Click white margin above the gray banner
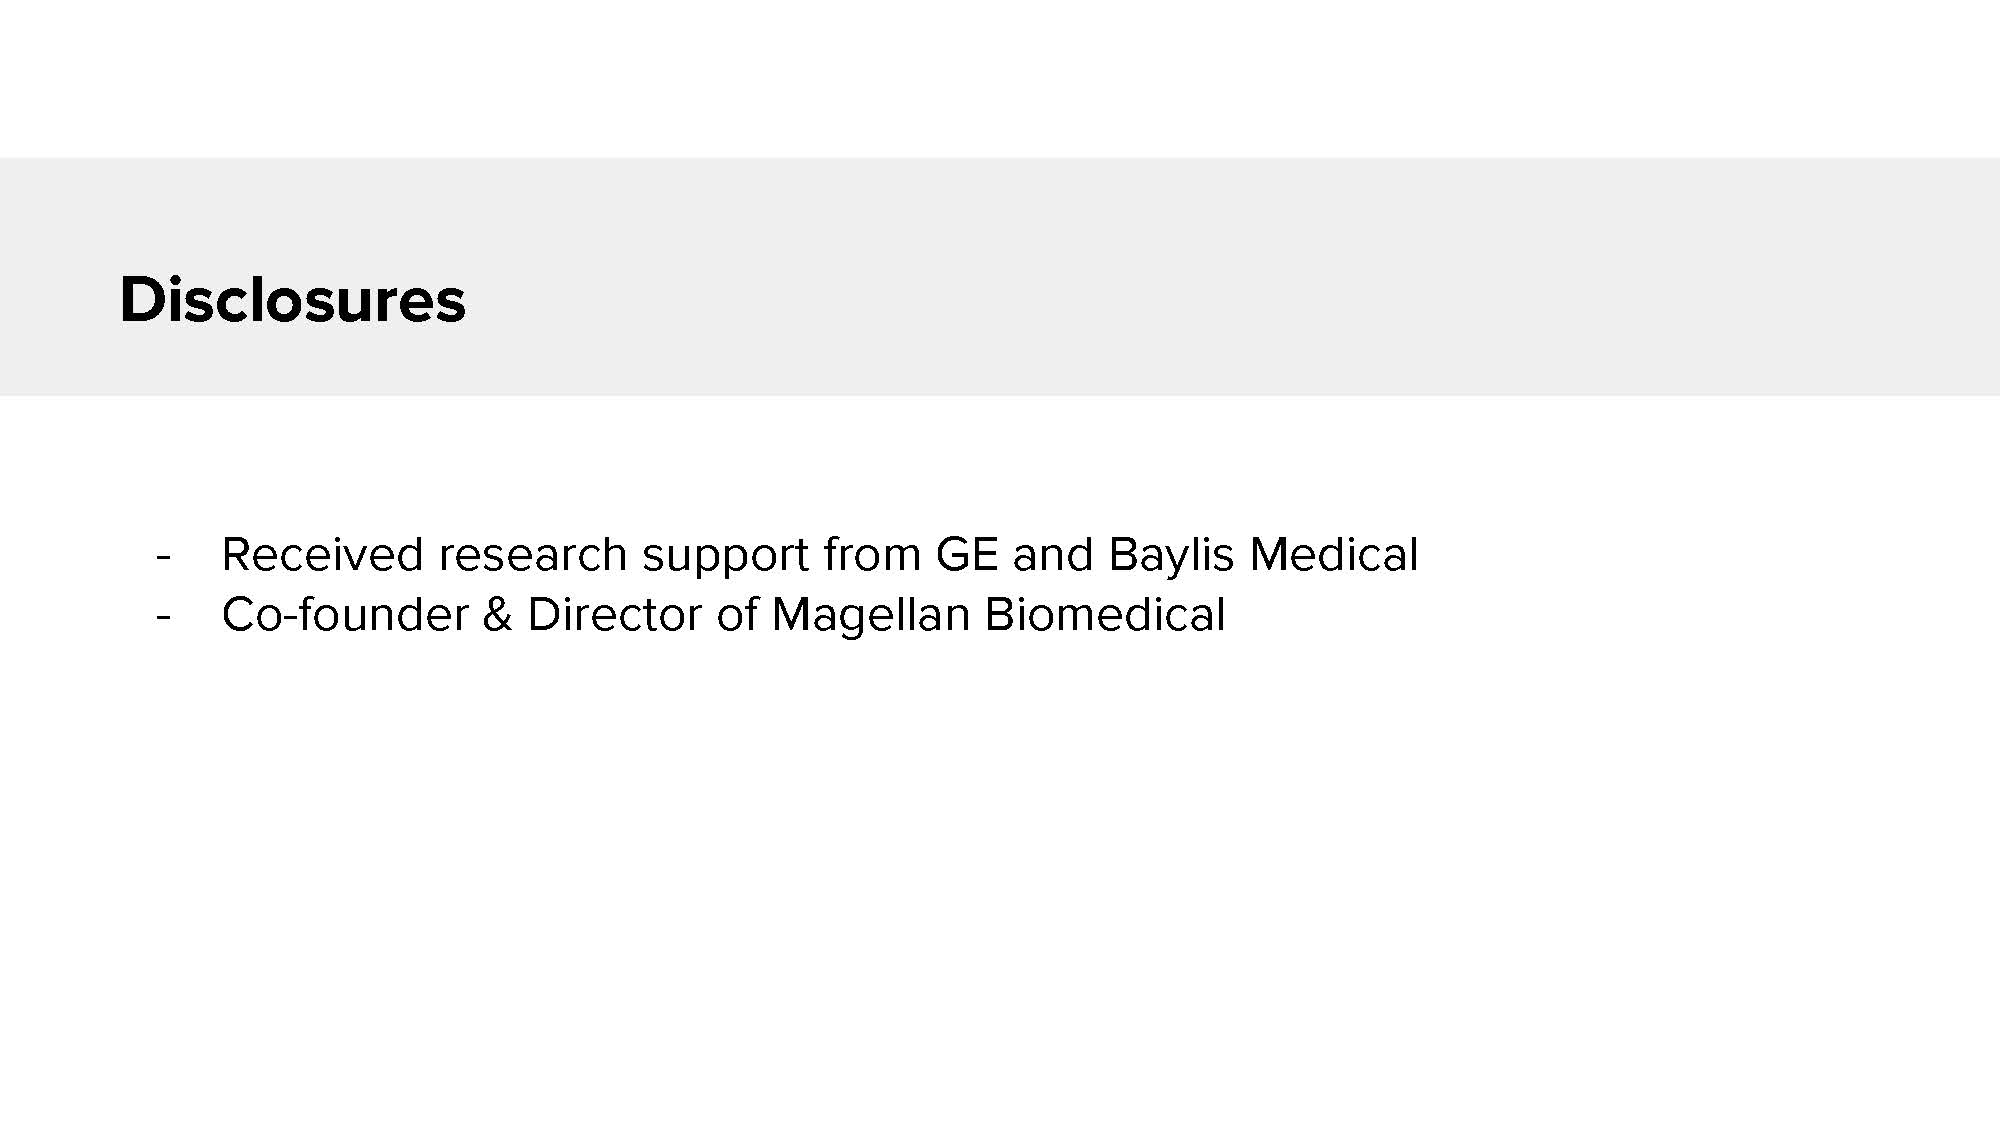The width and height of the screenshot is (2000, 1125). [1000, 78]
